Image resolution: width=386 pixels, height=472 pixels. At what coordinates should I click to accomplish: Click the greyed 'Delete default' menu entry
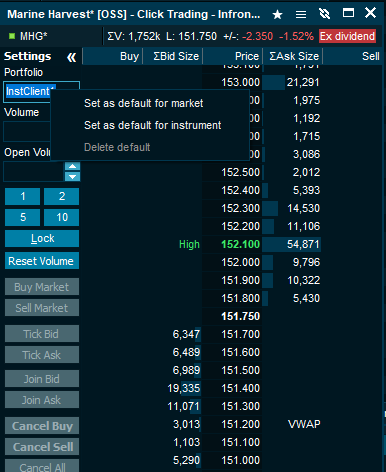click(117, 147)
